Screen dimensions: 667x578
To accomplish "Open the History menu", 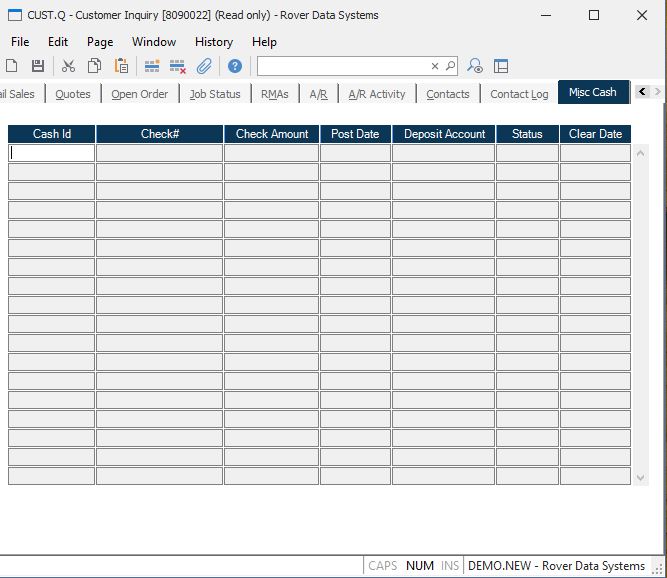I will click(213, 42).
